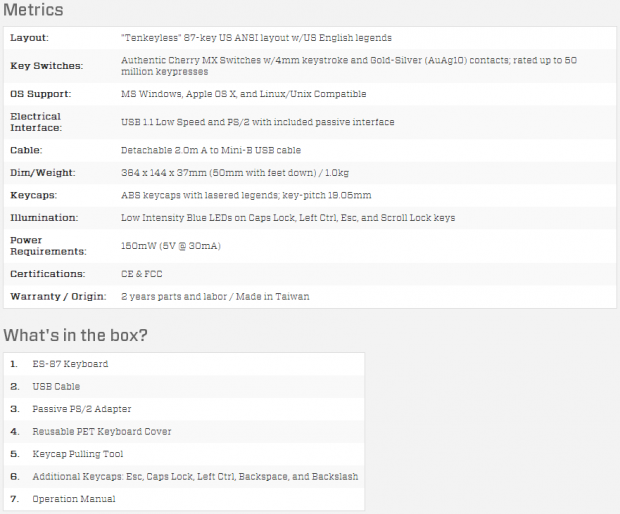Click the 'USB Cable' list item

point(56,387)
